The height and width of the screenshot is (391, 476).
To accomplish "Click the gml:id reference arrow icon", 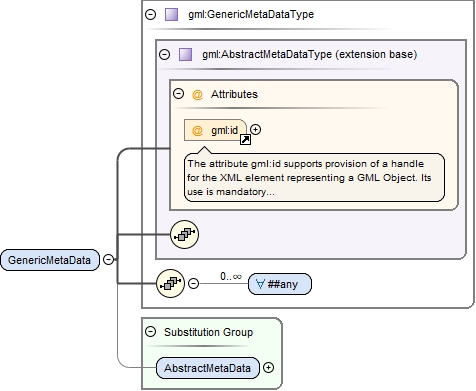I will coord(245,139).
